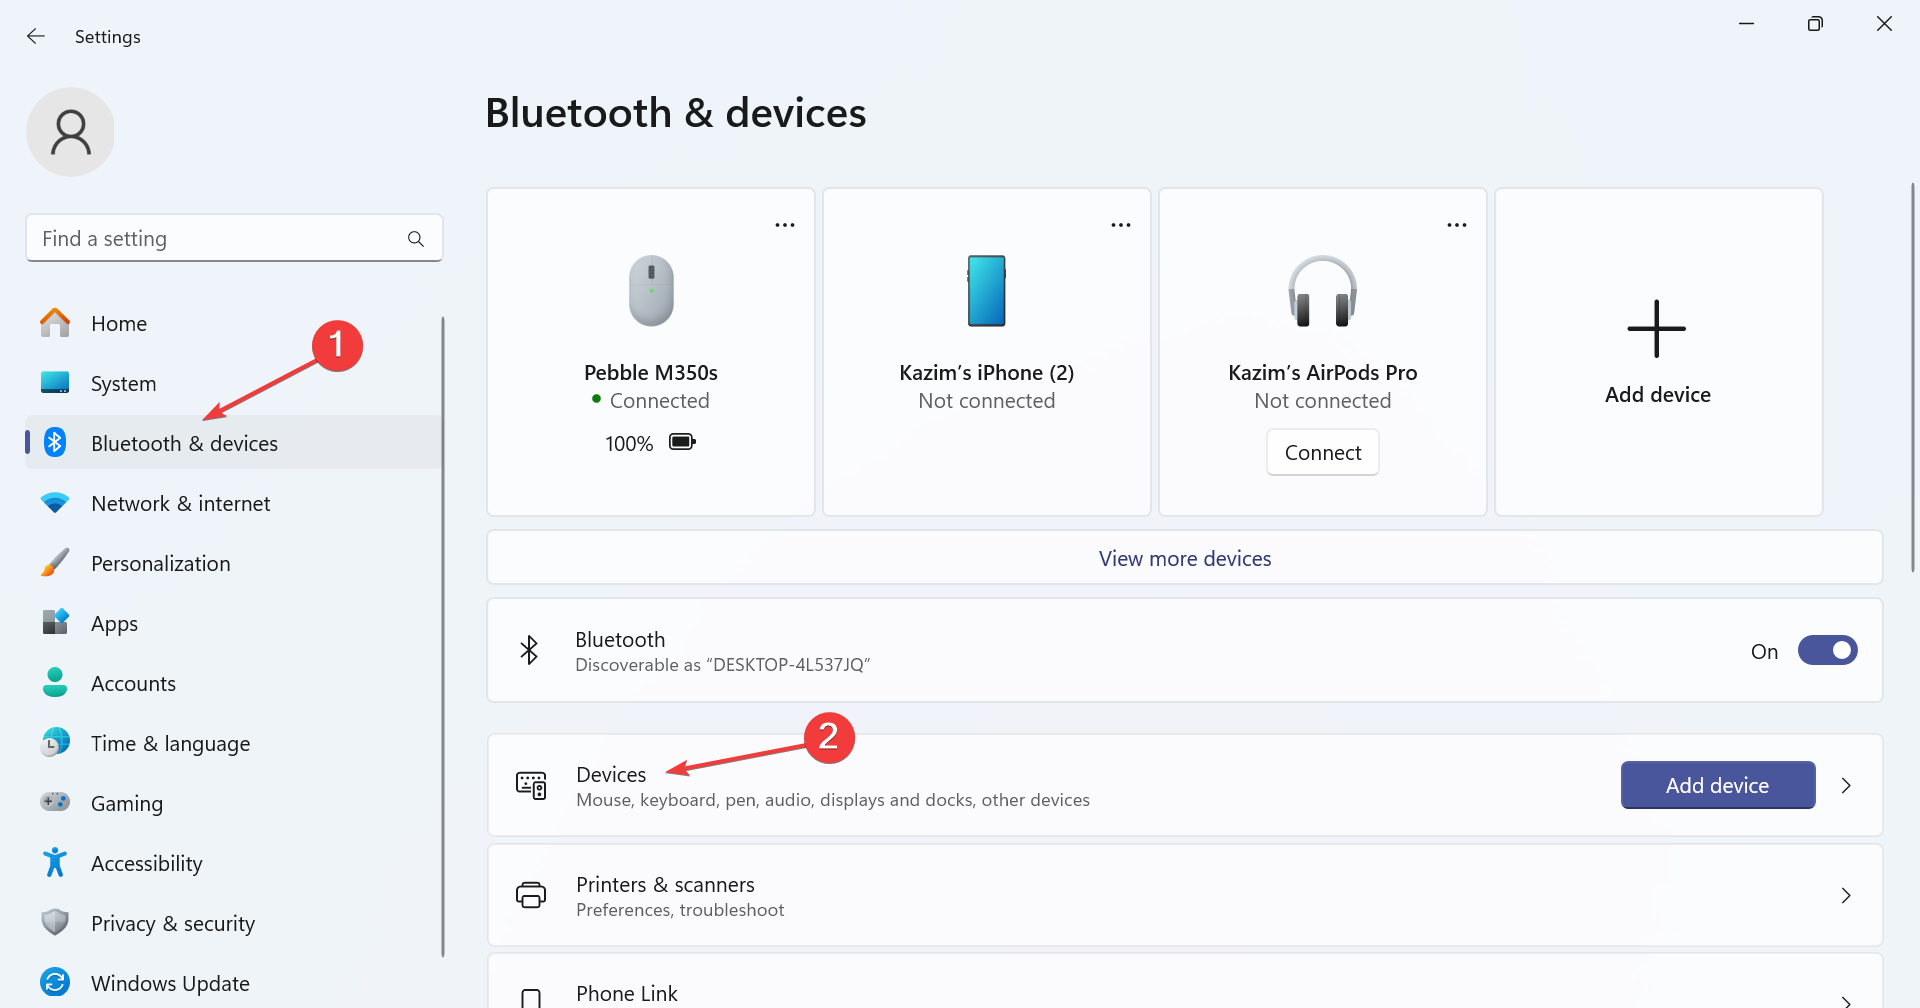
Task: Click the battery indicator for Pebble M350s
Action: pos(681,441)
